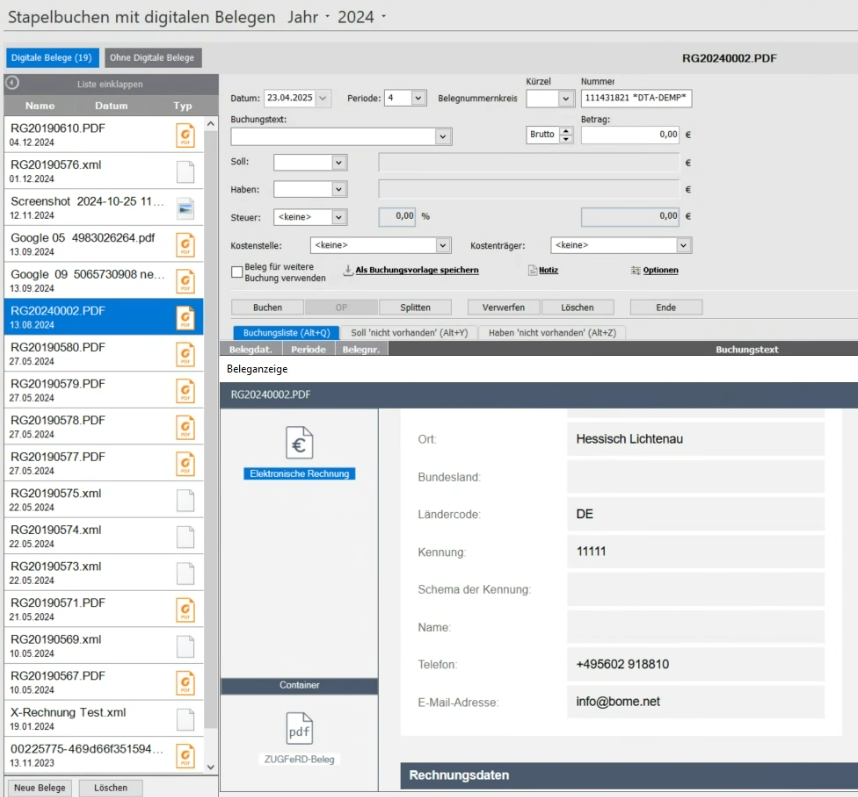This screenshot has width=858, height=797.
Task: Click the Container section header
Action: point(299,685)
